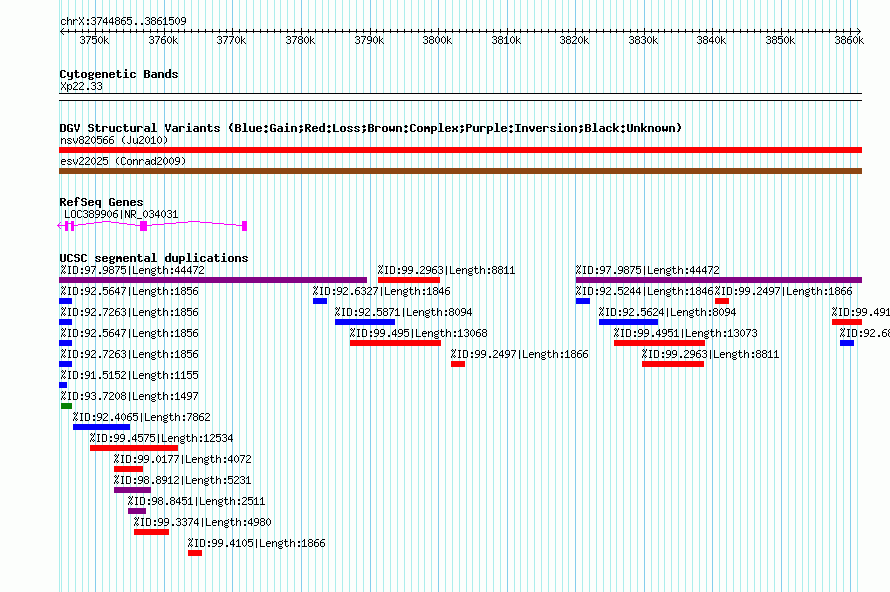Choose the 3830k ruler label
This screenshot has height=592, width=890.
644,40
